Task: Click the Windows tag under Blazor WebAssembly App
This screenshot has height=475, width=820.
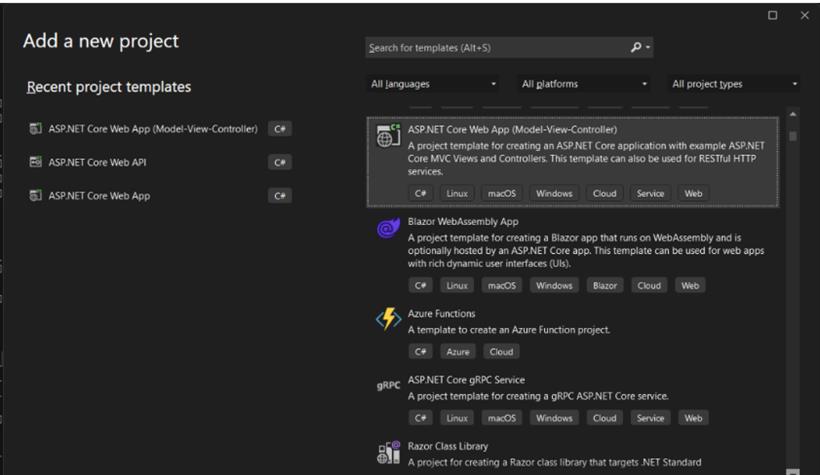Action: click(x=554, y=286)
